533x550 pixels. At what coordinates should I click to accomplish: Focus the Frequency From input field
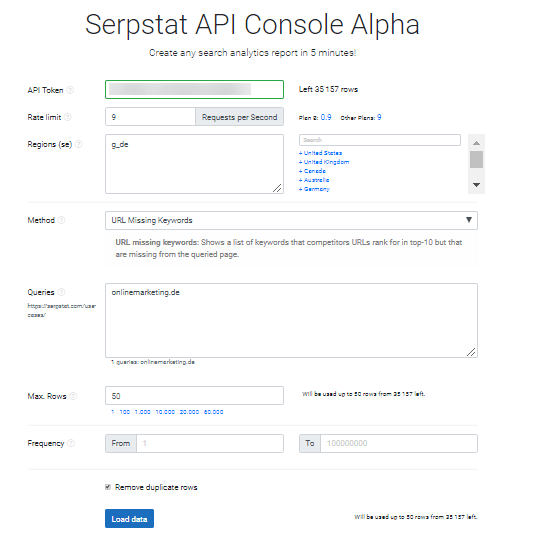(210, 443)
